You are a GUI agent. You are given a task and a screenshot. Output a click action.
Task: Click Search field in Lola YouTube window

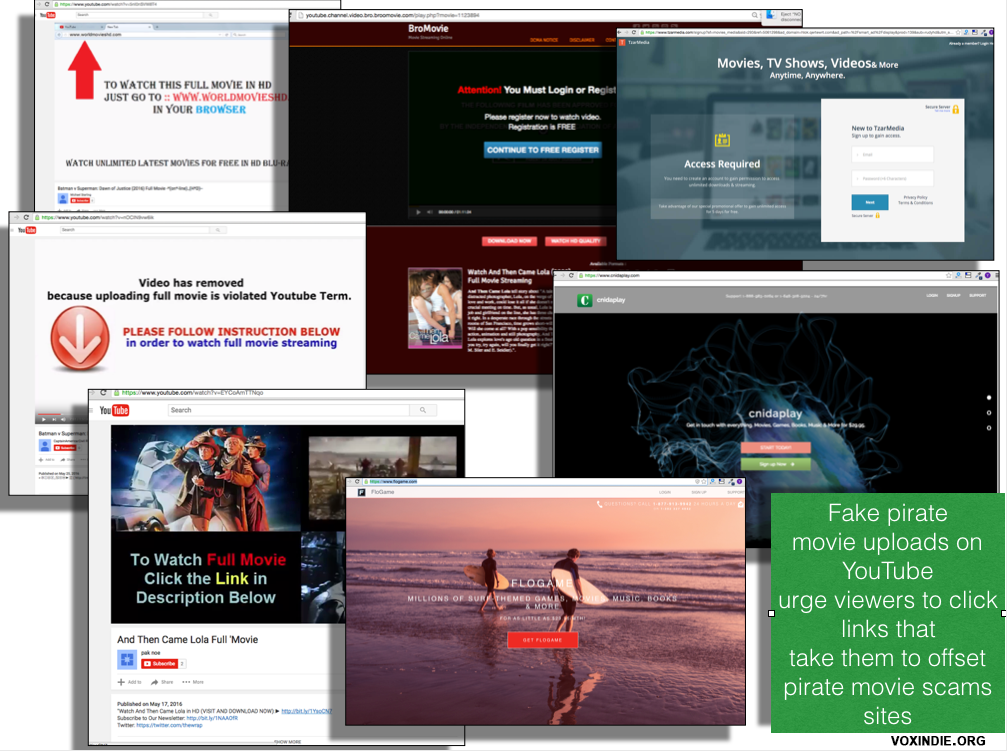(289, 410)
